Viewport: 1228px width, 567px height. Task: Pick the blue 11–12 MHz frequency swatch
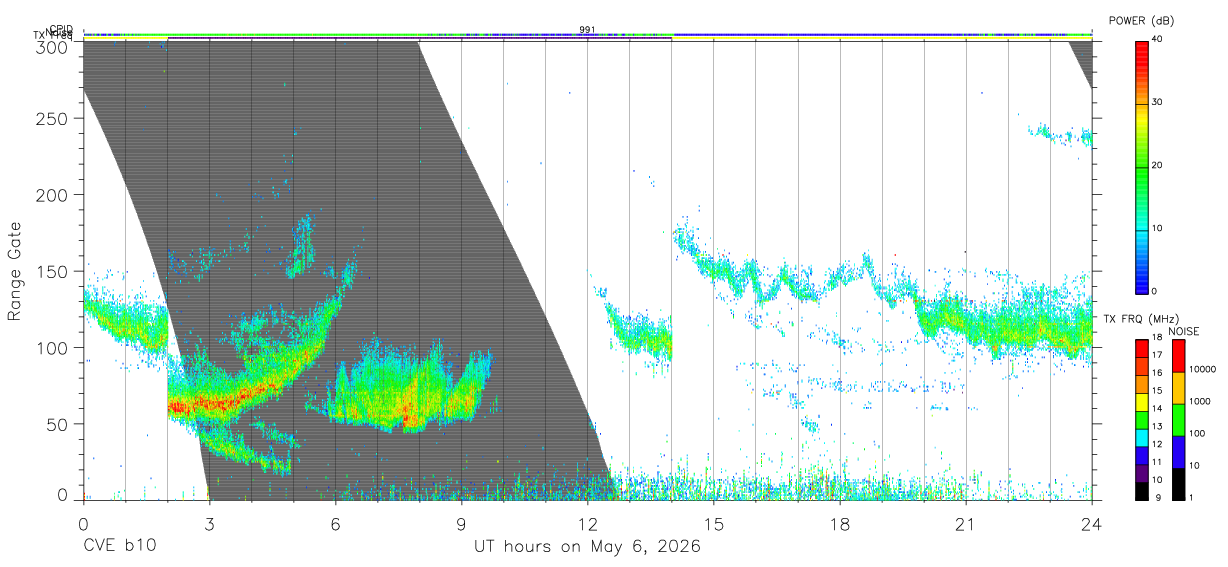tap(1141, 454)
